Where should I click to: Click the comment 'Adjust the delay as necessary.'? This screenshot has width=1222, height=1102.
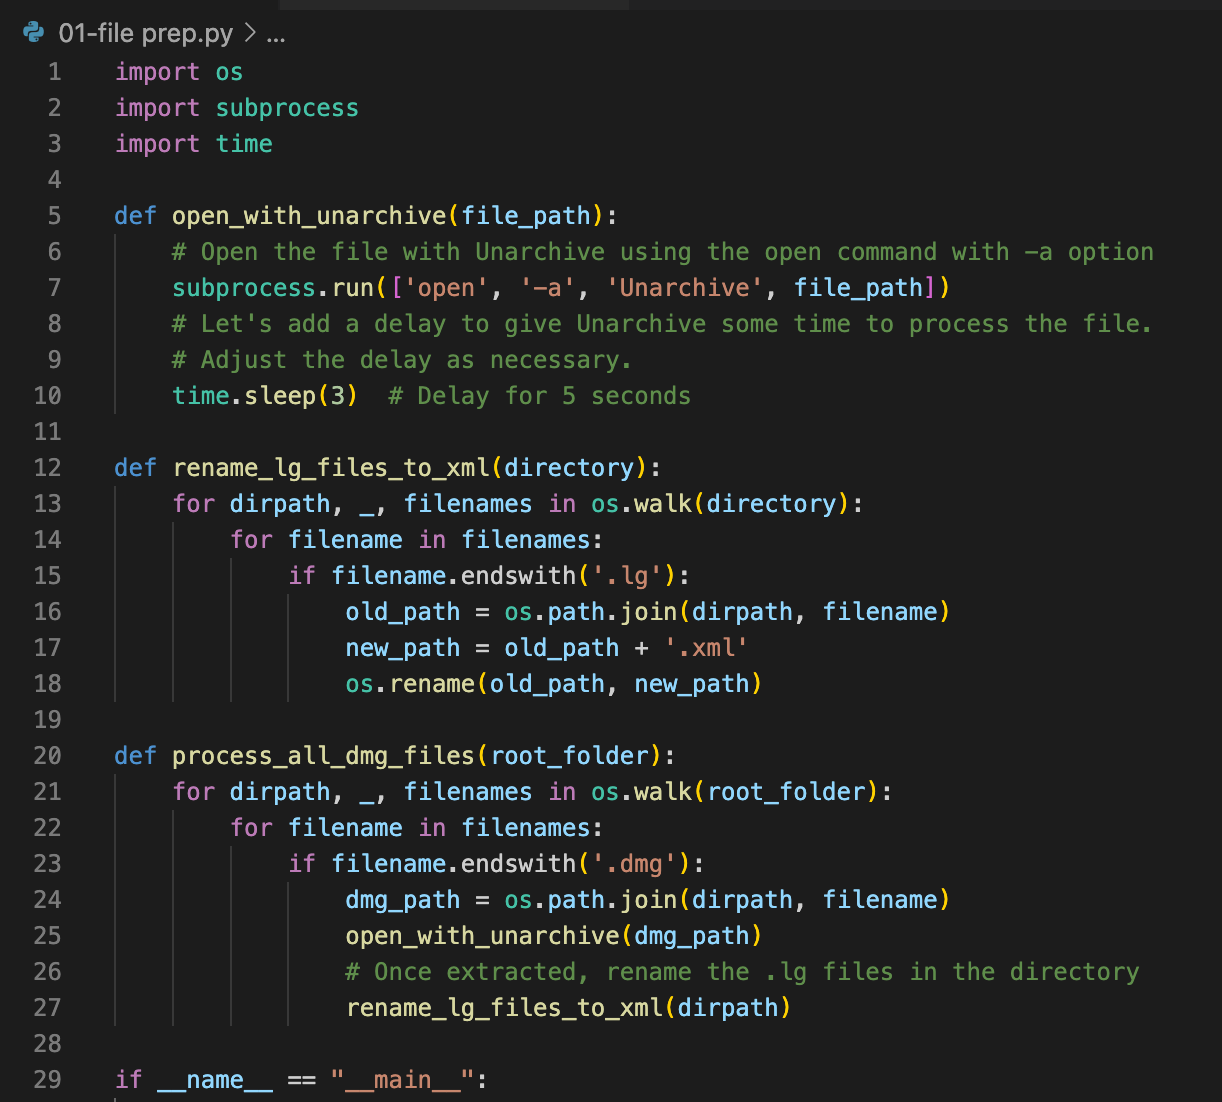pos(402,360)
